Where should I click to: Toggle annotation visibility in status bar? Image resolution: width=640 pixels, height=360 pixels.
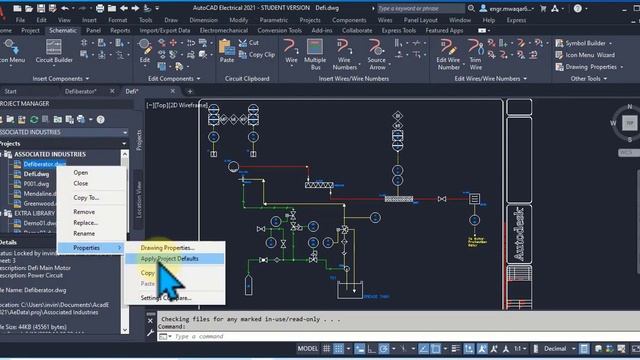482,349
